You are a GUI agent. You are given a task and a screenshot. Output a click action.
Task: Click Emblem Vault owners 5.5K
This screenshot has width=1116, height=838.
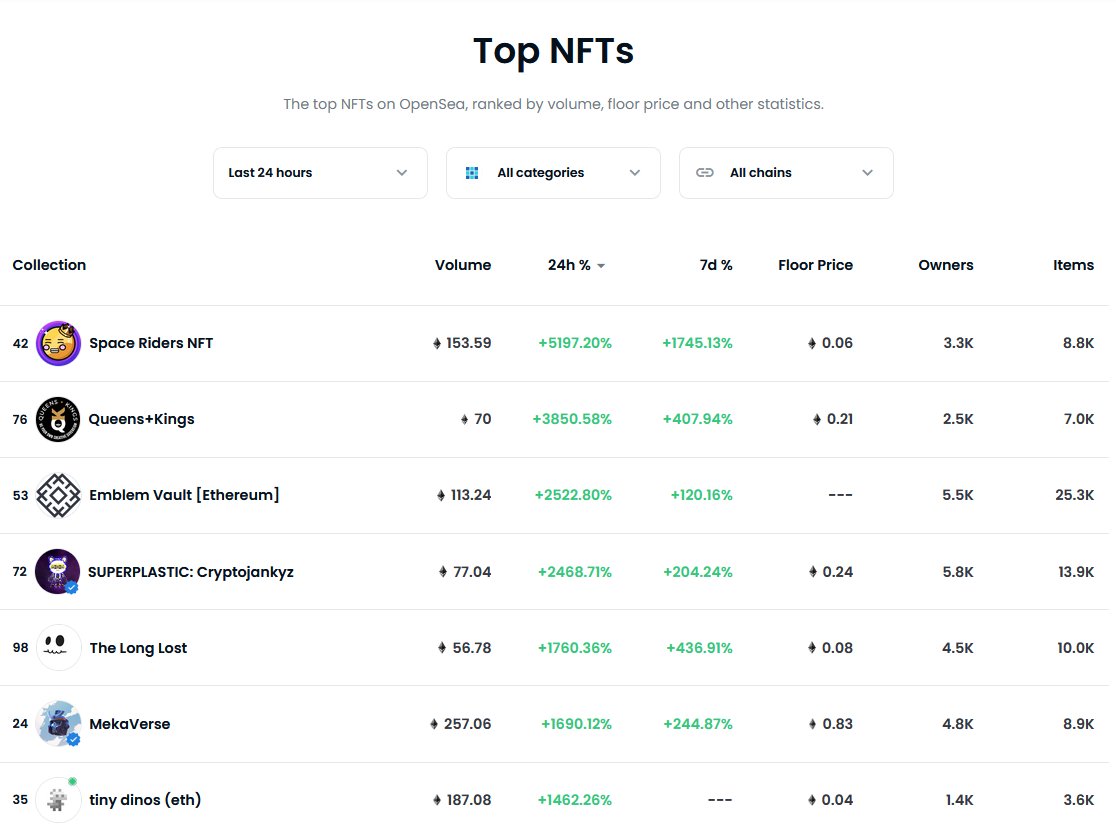click(x=958, y=495)
